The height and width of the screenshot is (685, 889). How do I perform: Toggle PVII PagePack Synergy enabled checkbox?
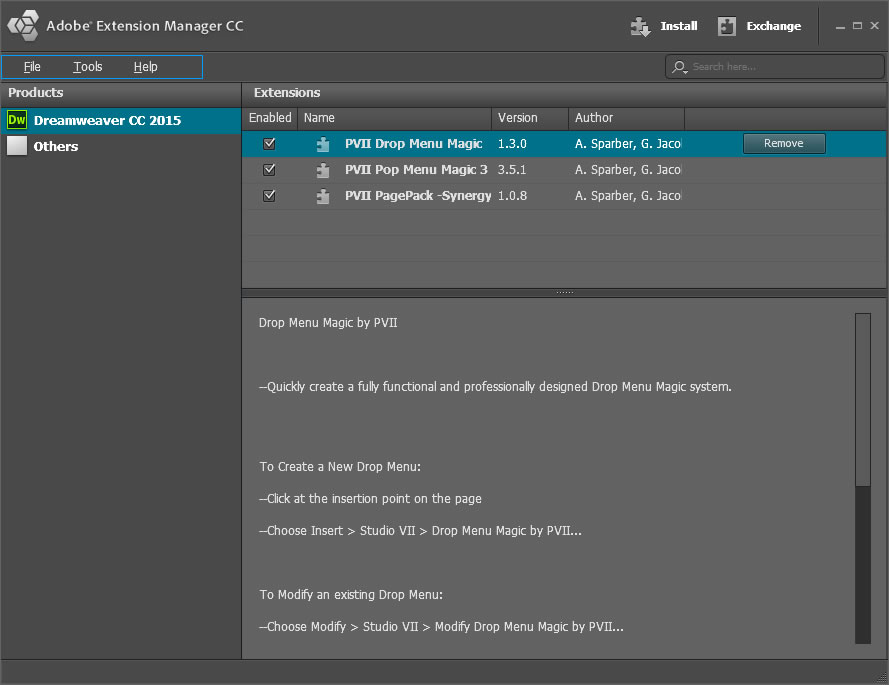coord(269,196)
